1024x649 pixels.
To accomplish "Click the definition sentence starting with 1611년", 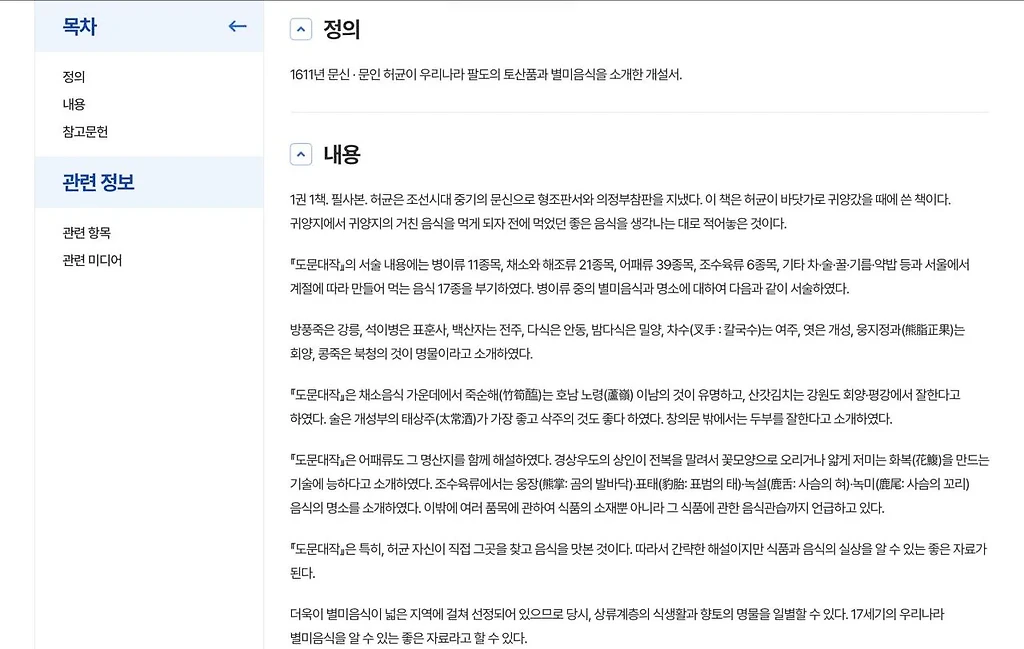I will 485,75.
